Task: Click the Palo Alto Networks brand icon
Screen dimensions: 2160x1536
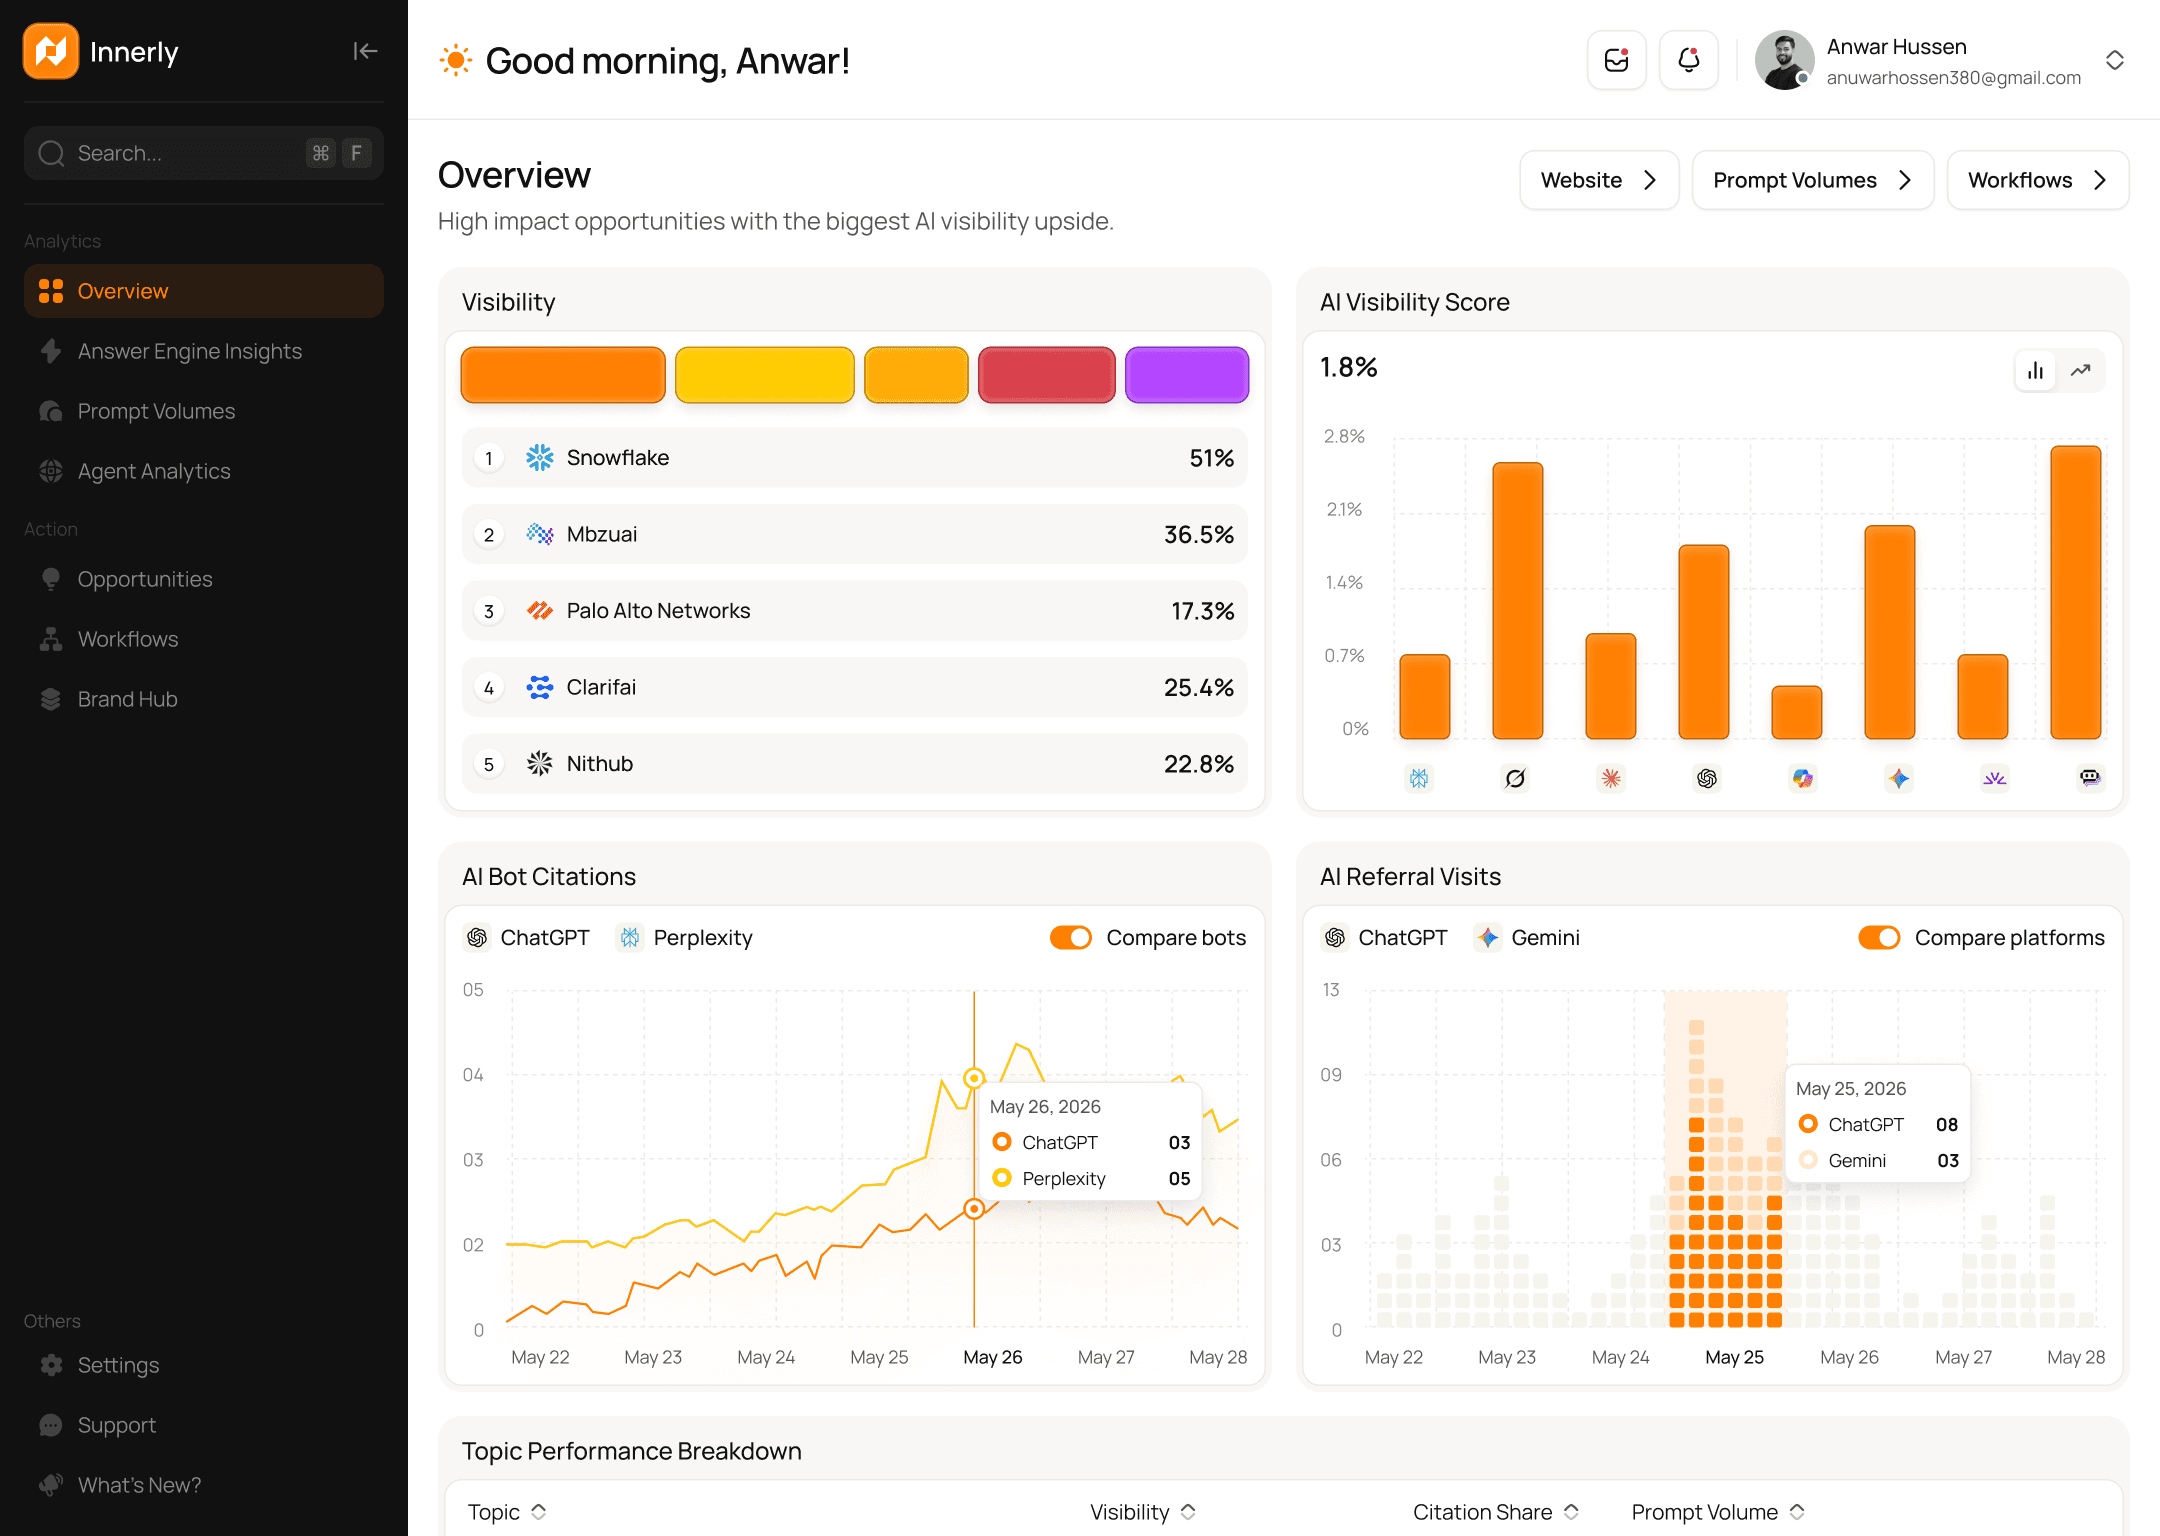Action: click(x=540, y=611)
